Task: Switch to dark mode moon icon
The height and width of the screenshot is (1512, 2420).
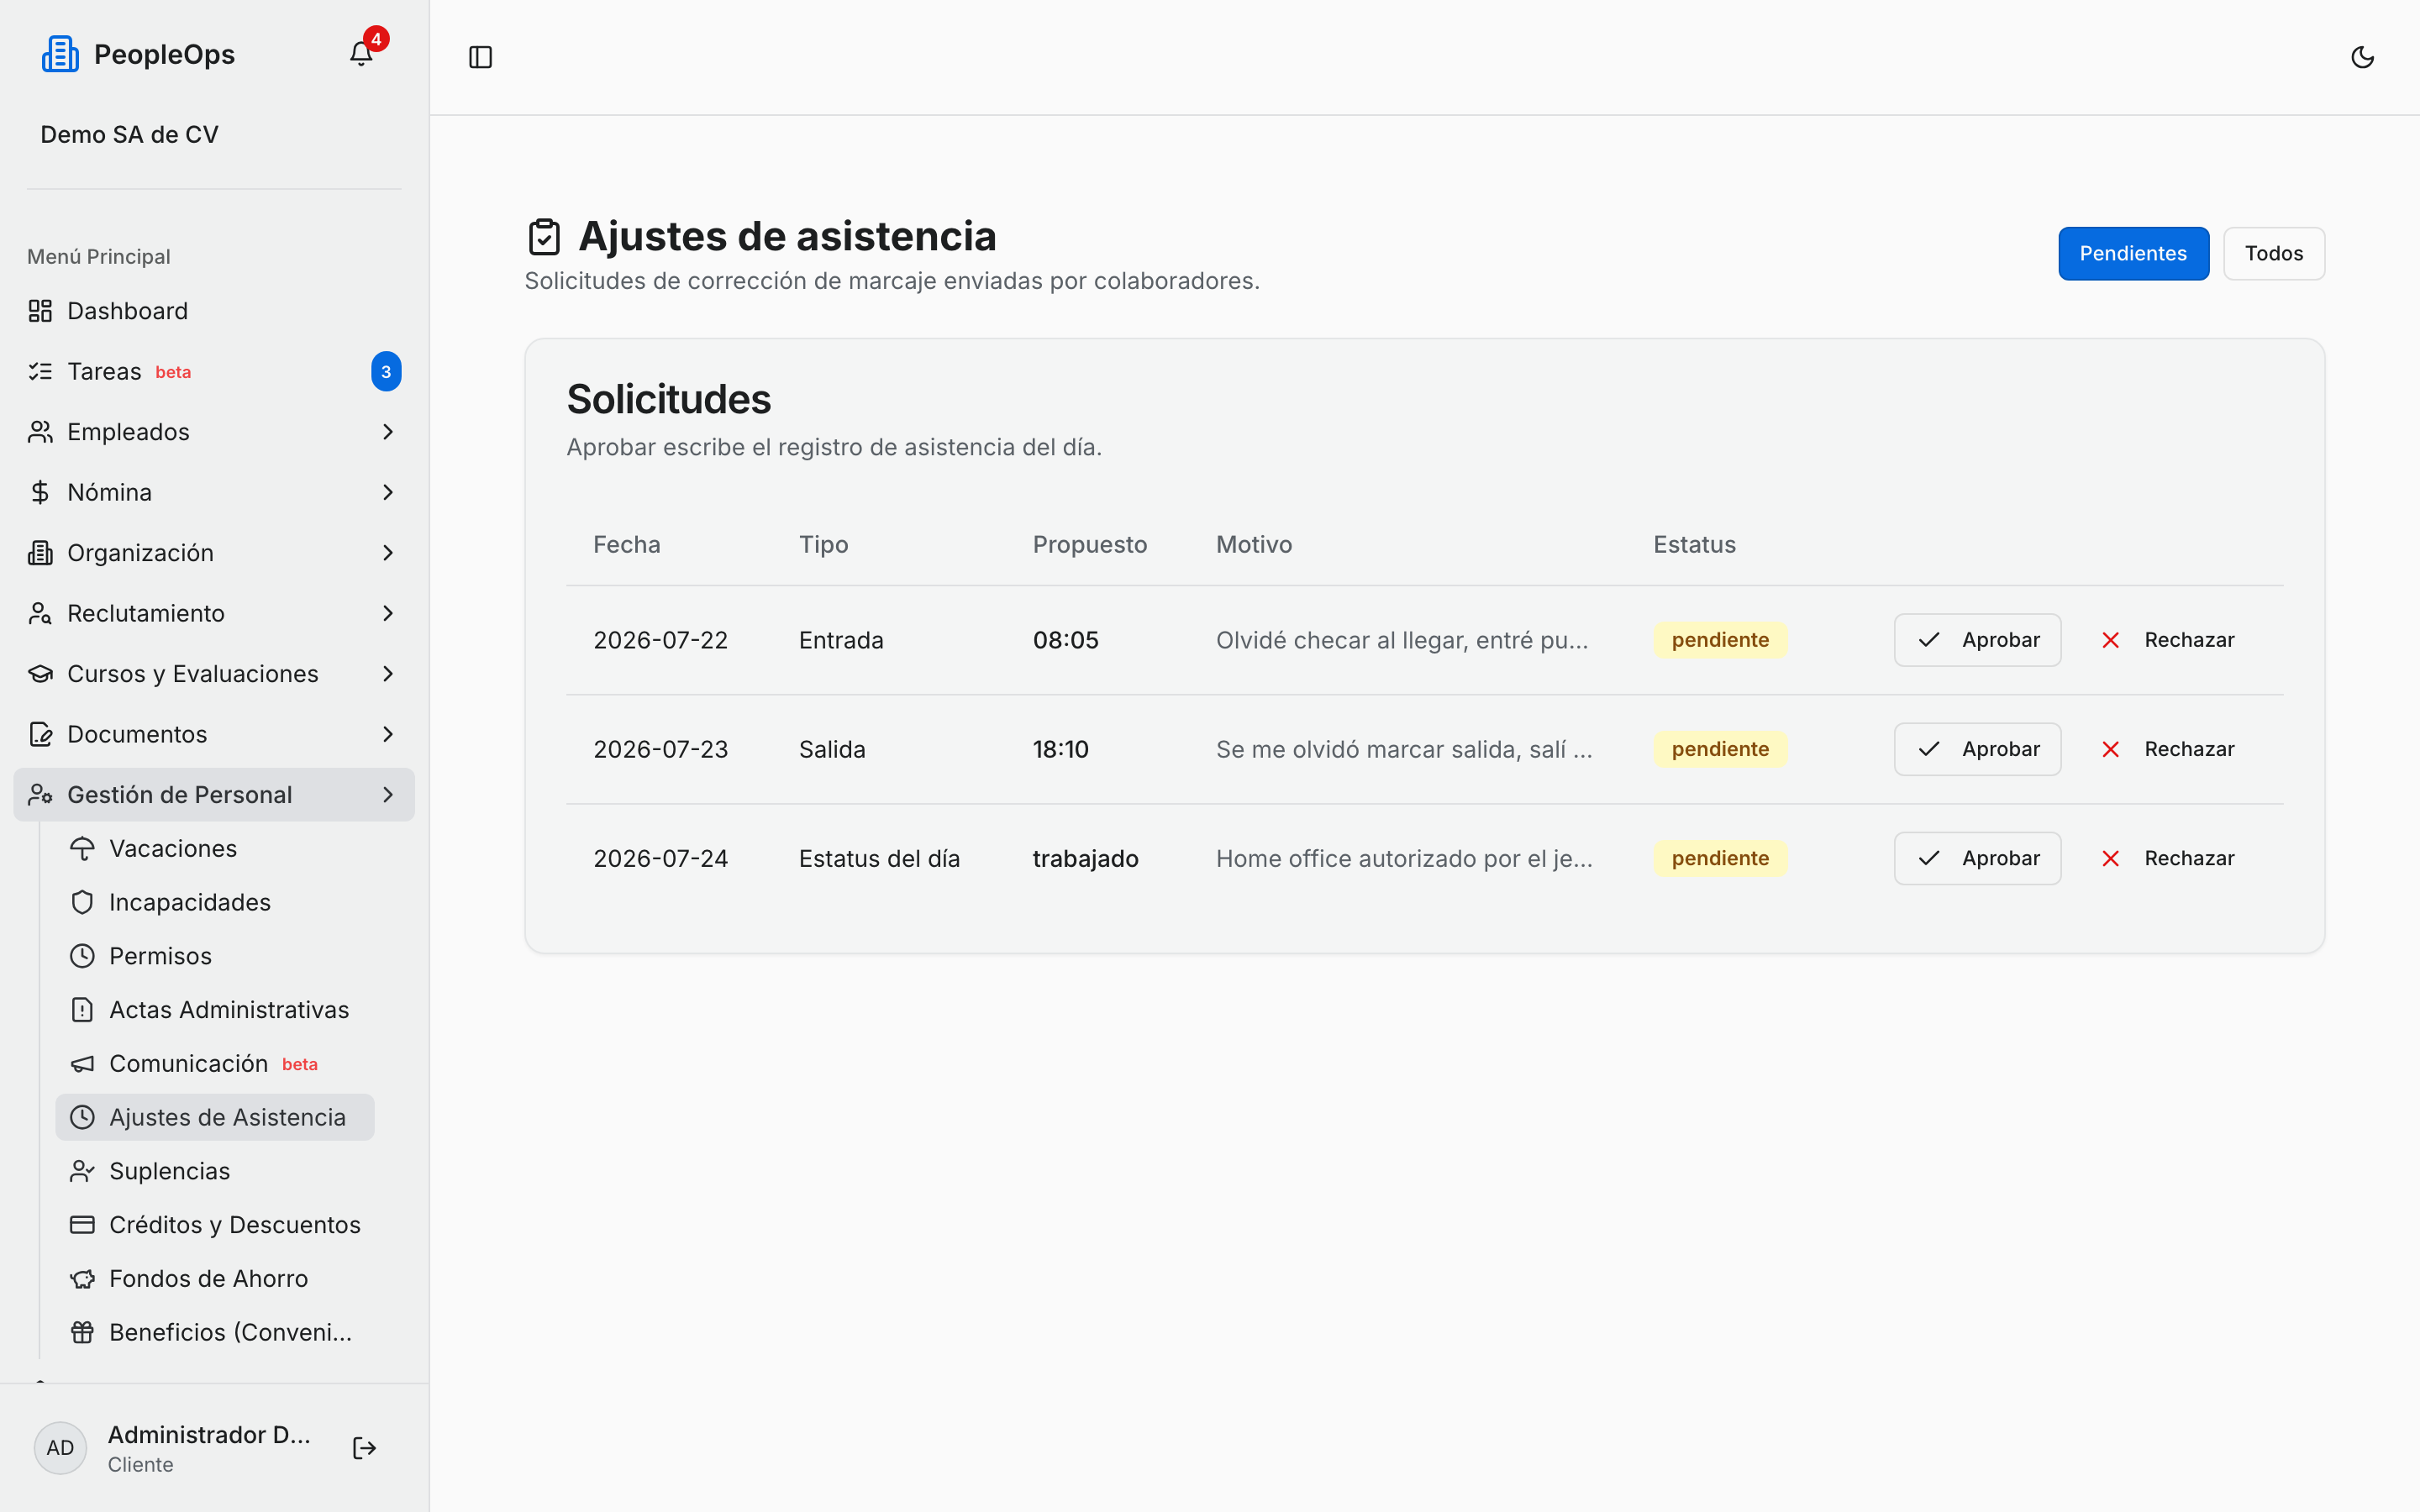Action: (2362, 57)
